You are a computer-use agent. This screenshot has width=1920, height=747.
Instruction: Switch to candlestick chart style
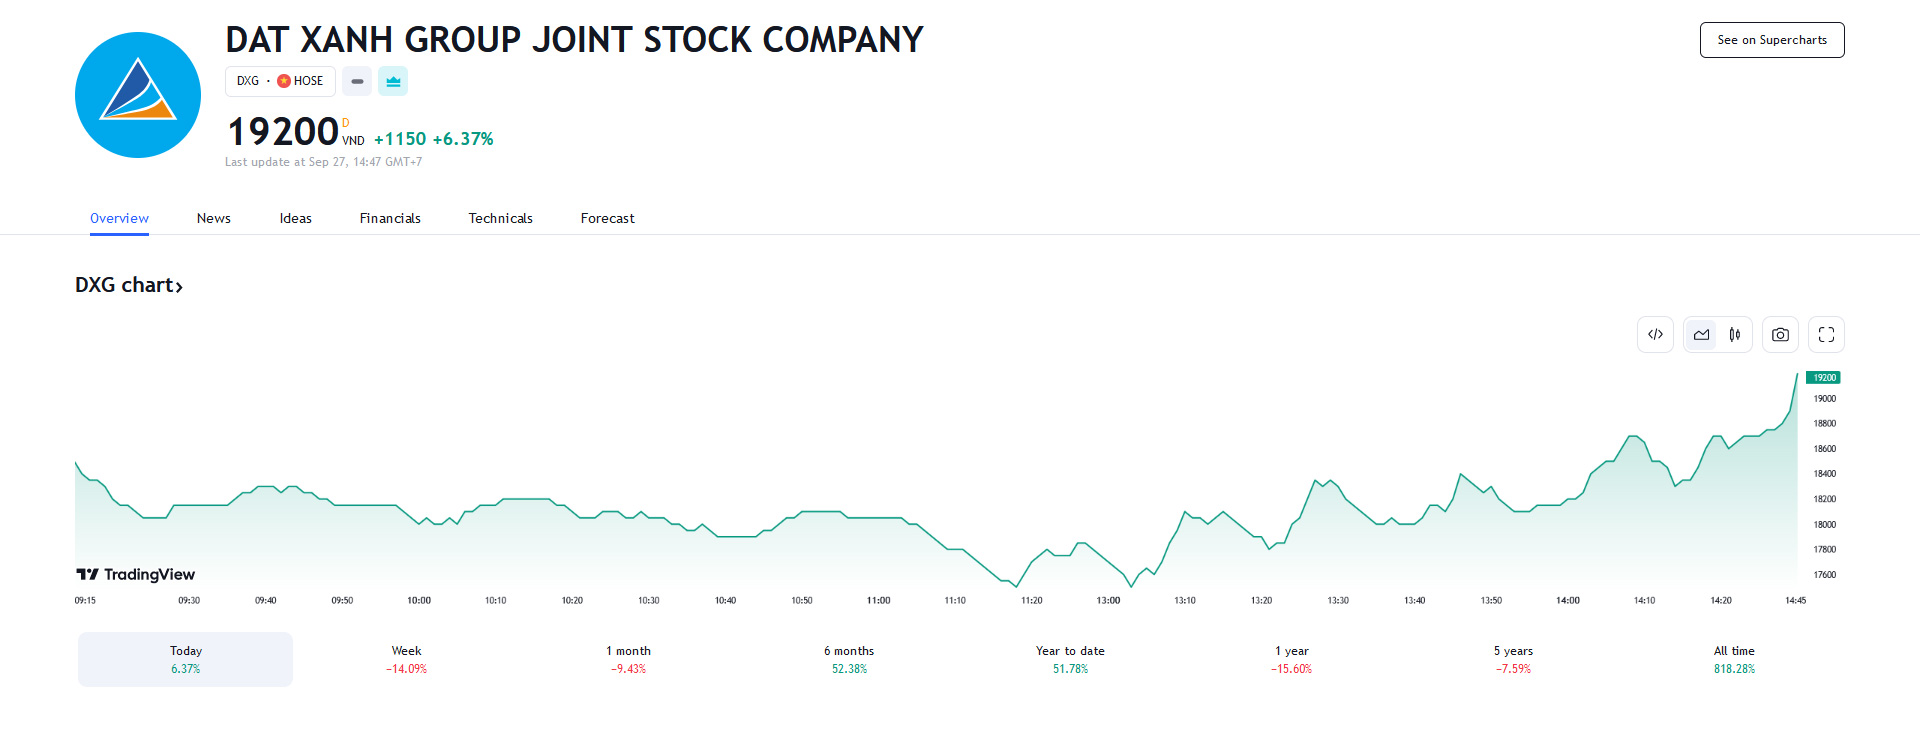click(1735, 335)
